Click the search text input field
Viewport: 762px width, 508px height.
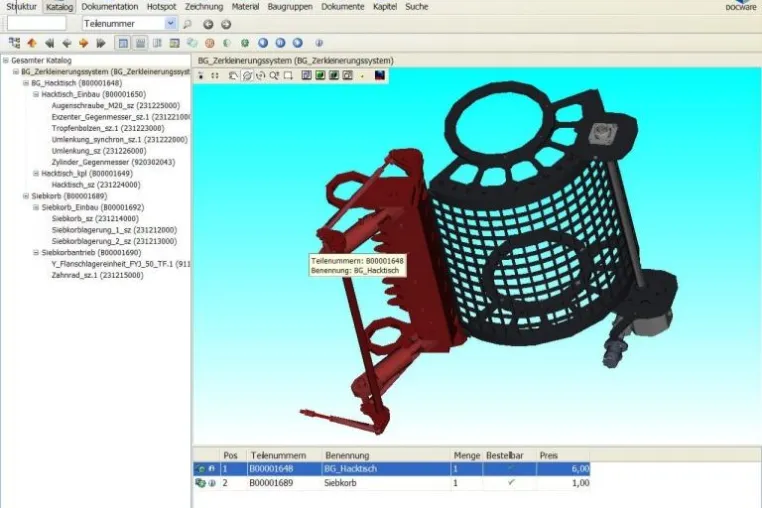(x=36, y=23)
